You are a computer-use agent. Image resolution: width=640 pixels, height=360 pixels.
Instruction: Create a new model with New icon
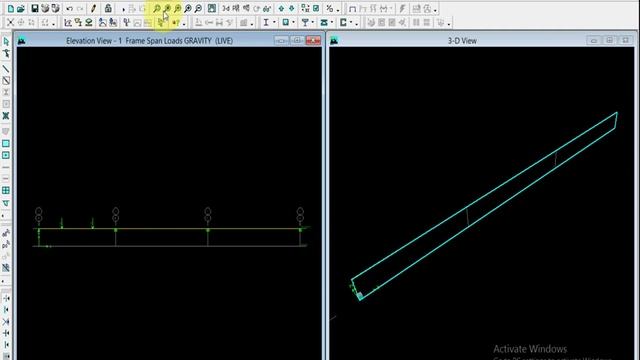point(11,8)
